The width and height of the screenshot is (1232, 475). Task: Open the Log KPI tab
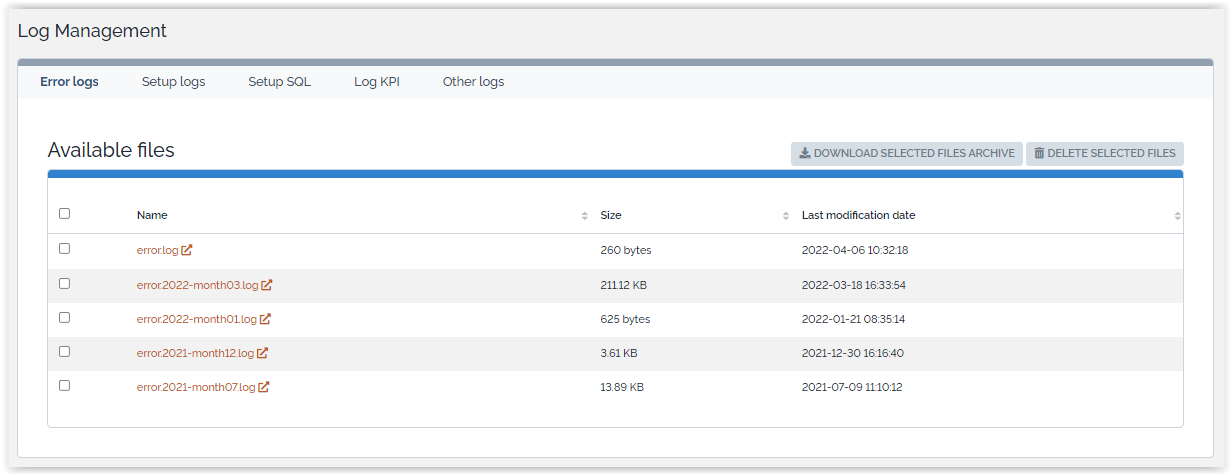pos(377,82)
